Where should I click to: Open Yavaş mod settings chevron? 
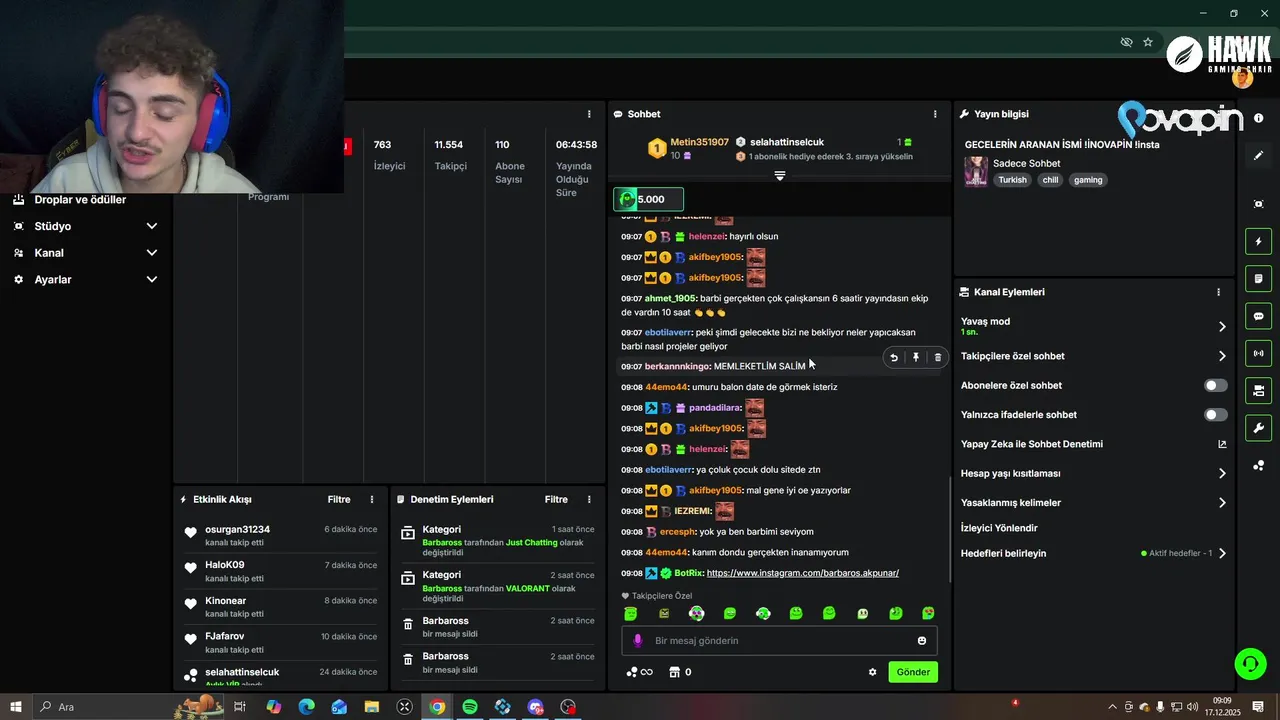click(x=1222, y=326)
